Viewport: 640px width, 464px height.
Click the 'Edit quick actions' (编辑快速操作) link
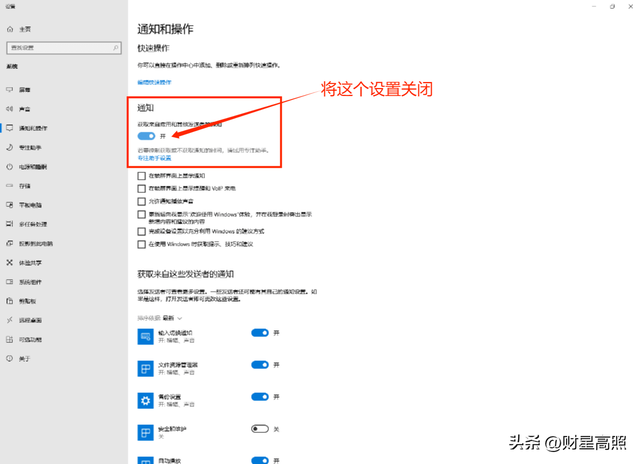154,80
